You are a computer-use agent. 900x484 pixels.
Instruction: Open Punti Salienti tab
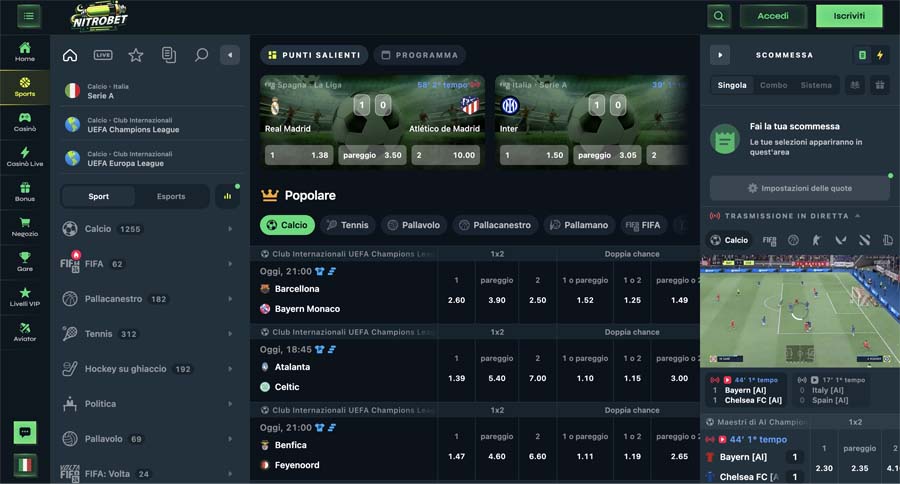coord(314,55)
